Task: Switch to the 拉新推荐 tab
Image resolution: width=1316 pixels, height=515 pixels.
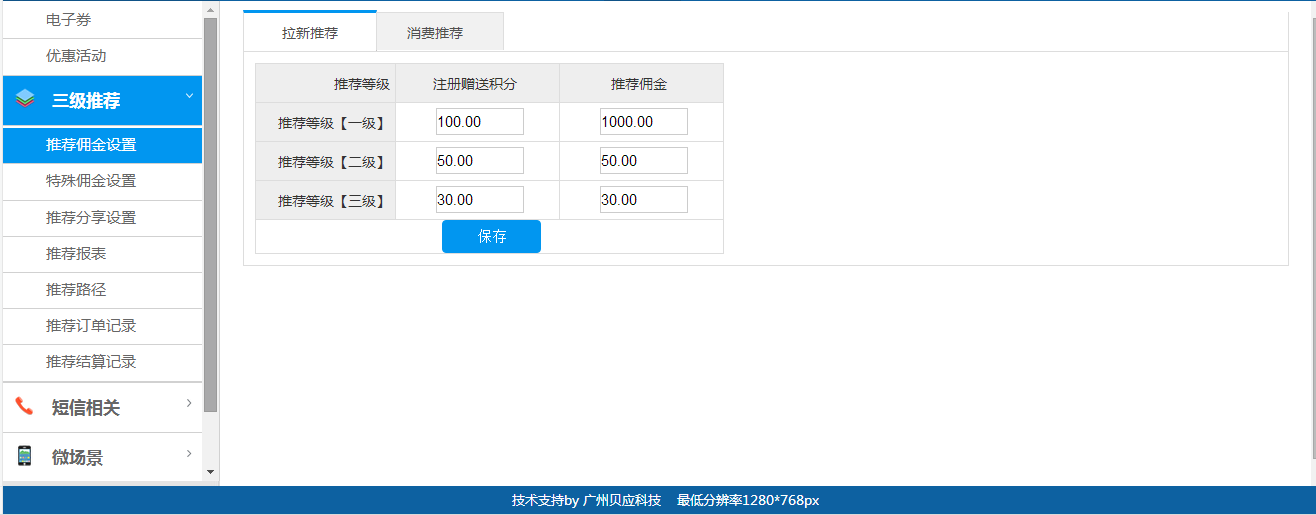Action: coord(310,32)
